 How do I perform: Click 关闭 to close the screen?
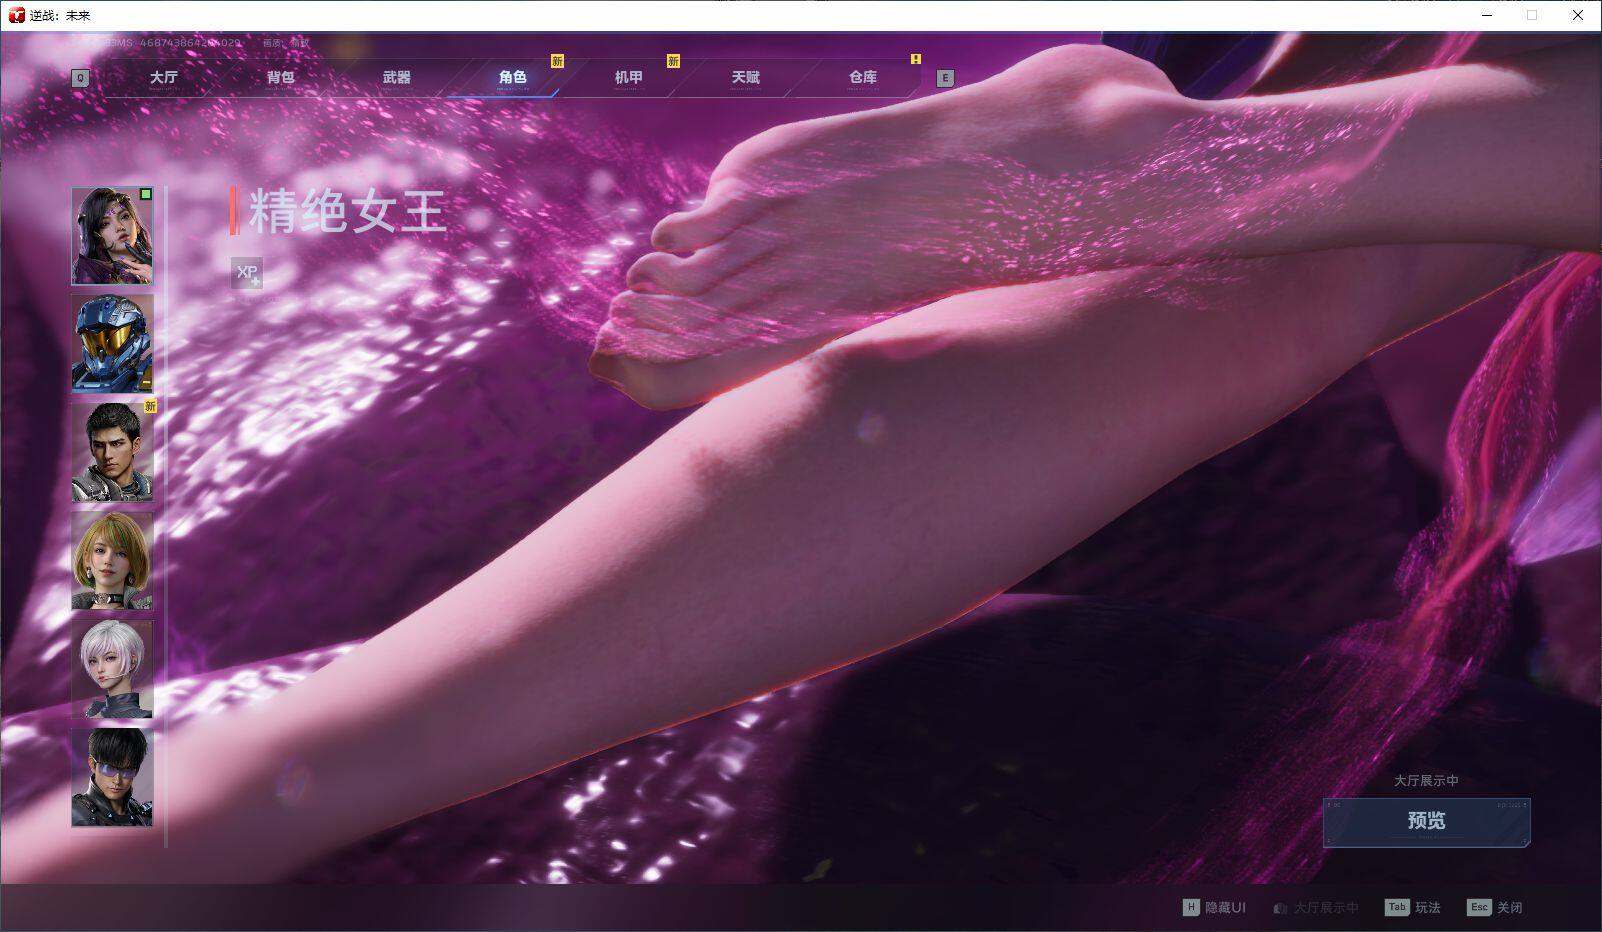coord(1509,908)
